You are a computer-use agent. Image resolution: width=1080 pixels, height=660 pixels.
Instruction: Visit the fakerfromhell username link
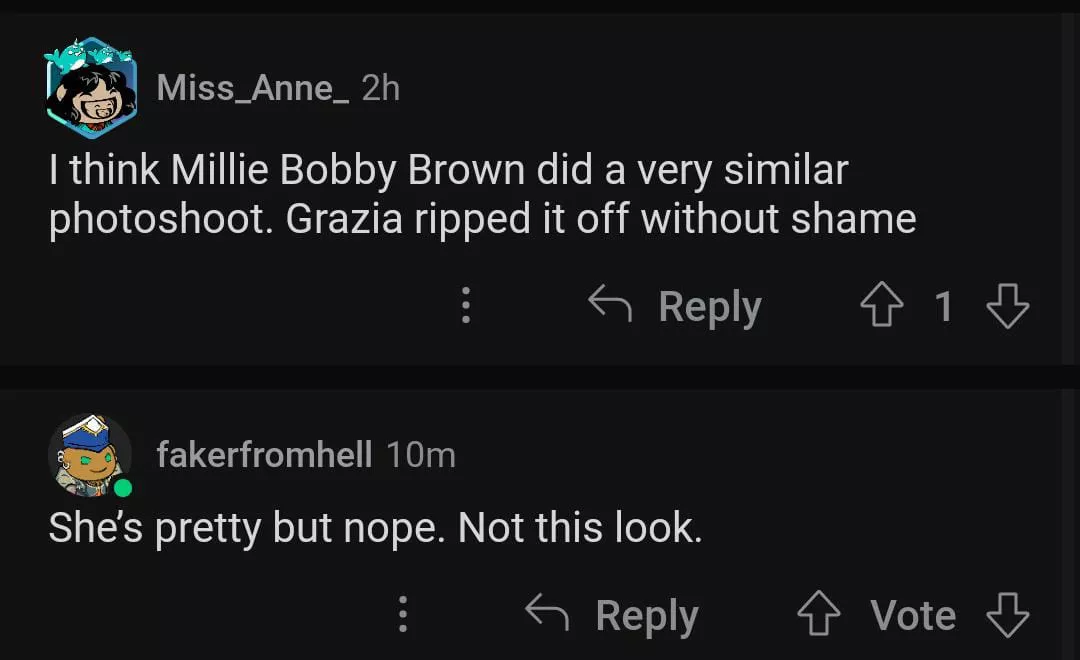tap(264, 456)
